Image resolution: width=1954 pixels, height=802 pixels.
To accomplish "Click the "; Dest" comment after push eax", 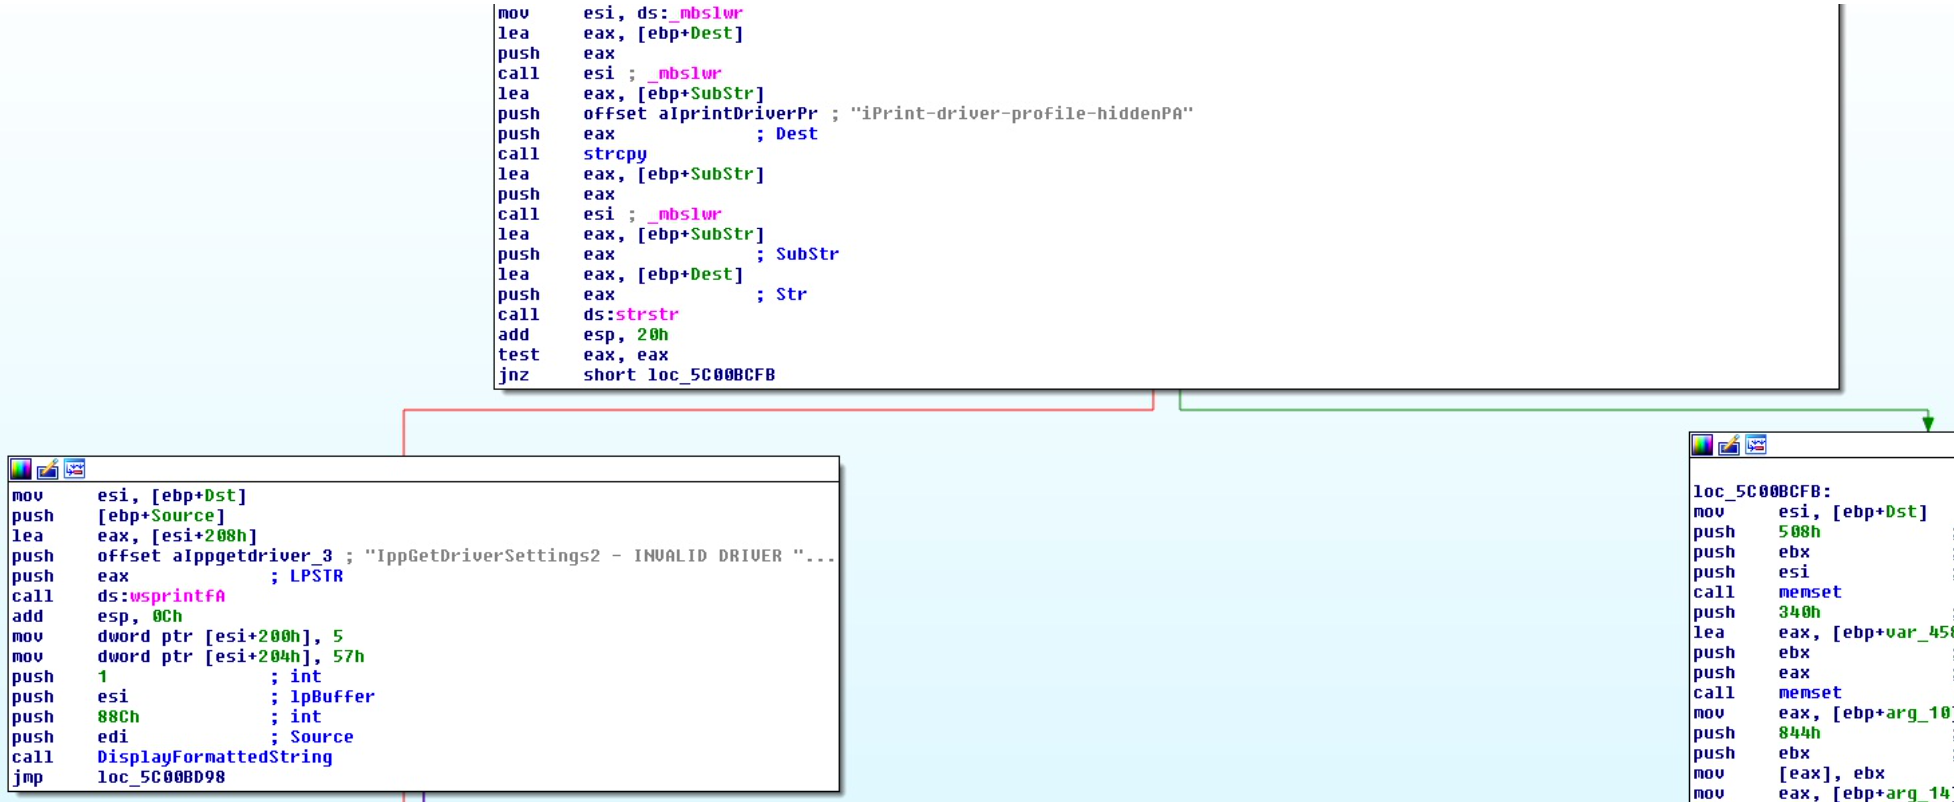I will click(786, 134).
